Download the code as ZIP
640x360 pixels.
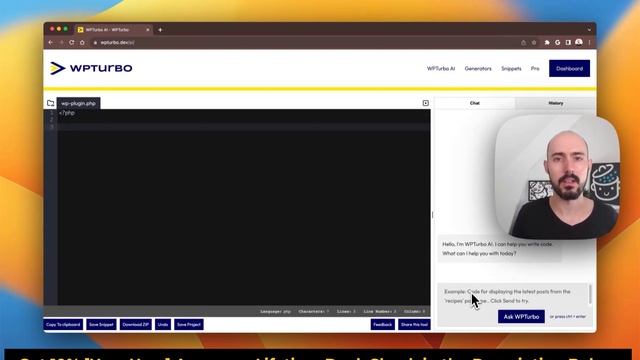point(136,324)
